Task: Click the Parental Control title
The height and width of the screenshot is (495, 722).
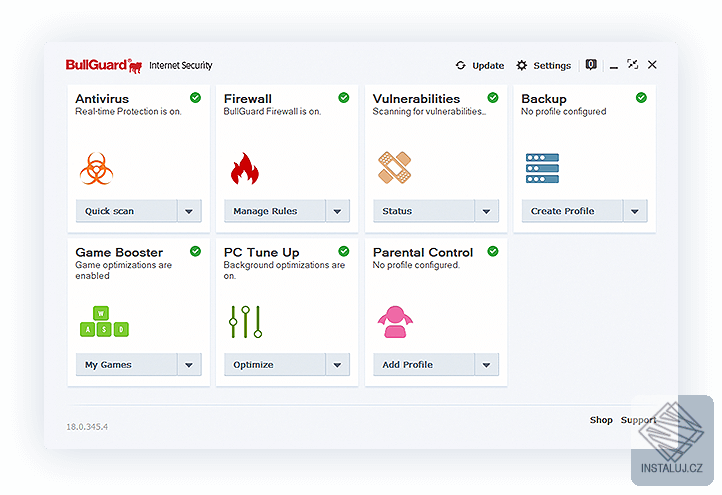Action: pos(423,252)
